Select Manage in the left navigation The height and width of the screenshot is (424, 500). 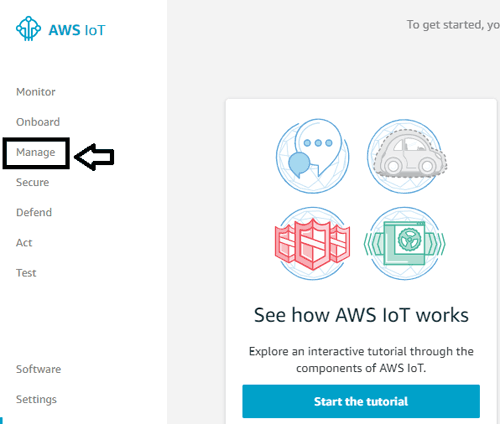(x=36, y=152)
